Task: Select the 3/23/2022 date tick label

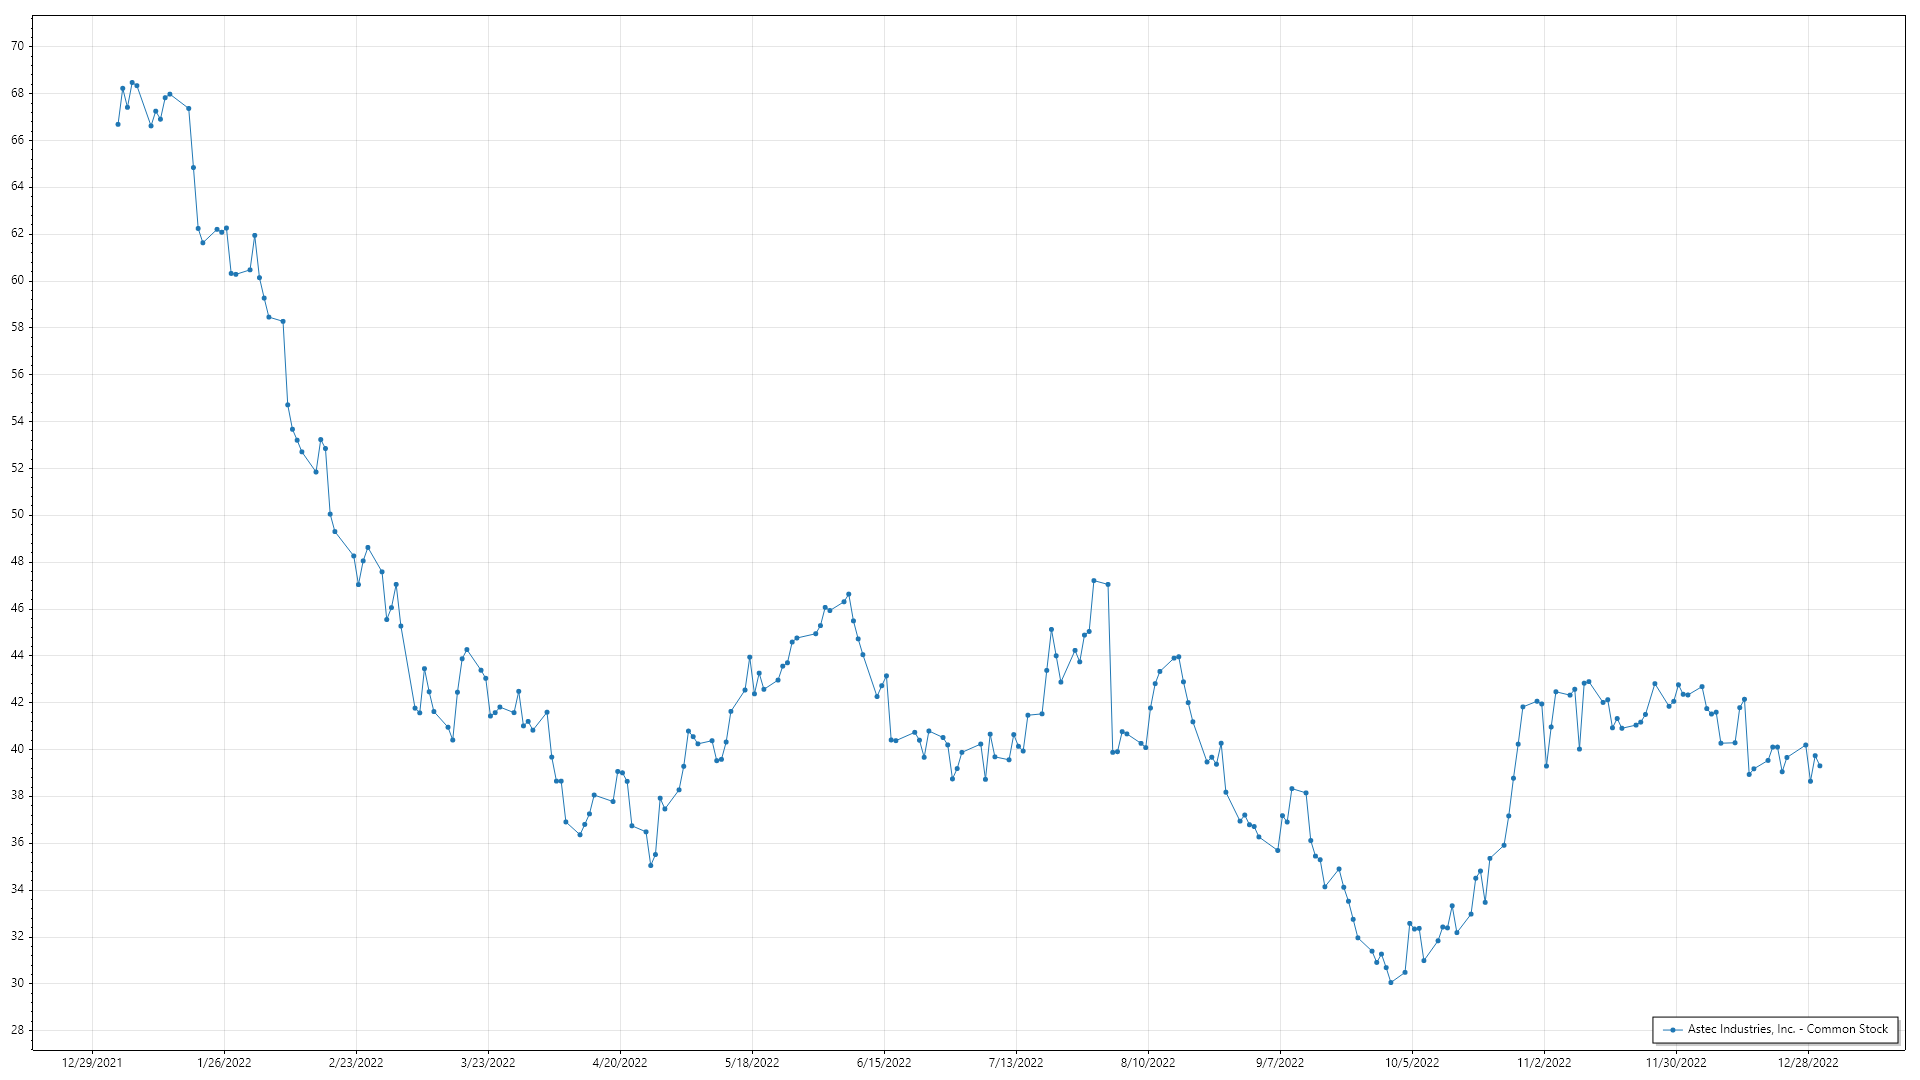Action: point(488,1062)
